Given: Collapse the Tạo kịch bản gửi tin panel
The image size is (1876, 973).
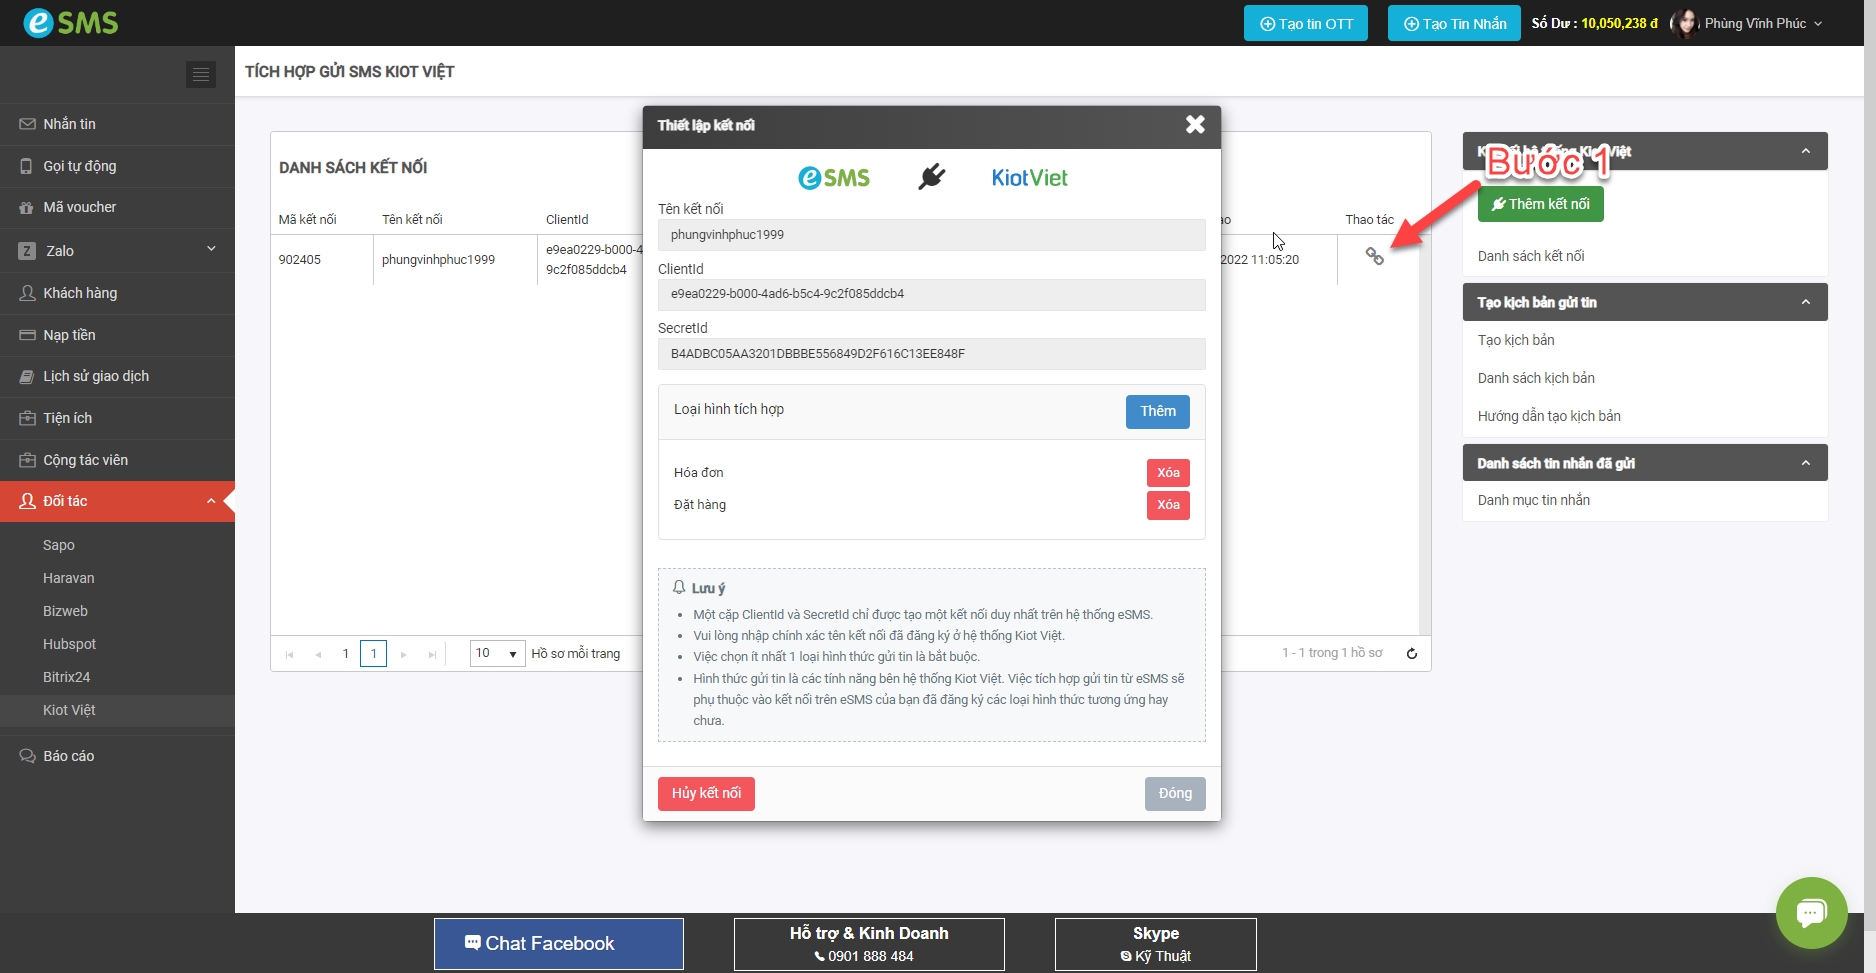Looking at the screenshot, I should click(x=1805, y=302).
